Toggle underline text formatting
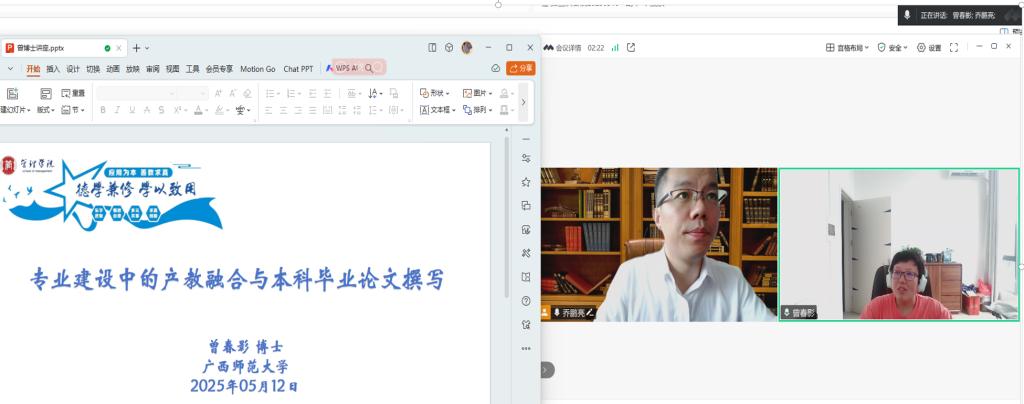 click(134, 110)
